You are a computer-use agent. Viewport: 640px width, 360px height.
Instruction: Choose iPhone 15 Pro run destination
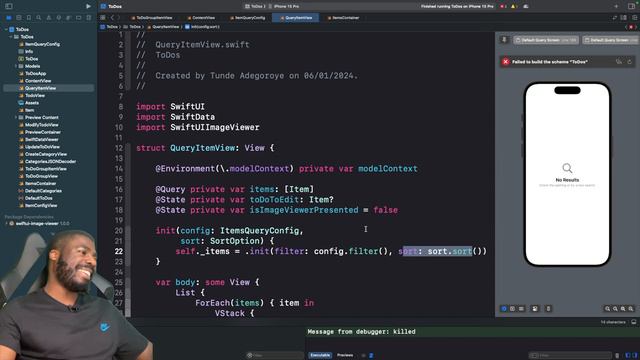click(x=284, y=7)
